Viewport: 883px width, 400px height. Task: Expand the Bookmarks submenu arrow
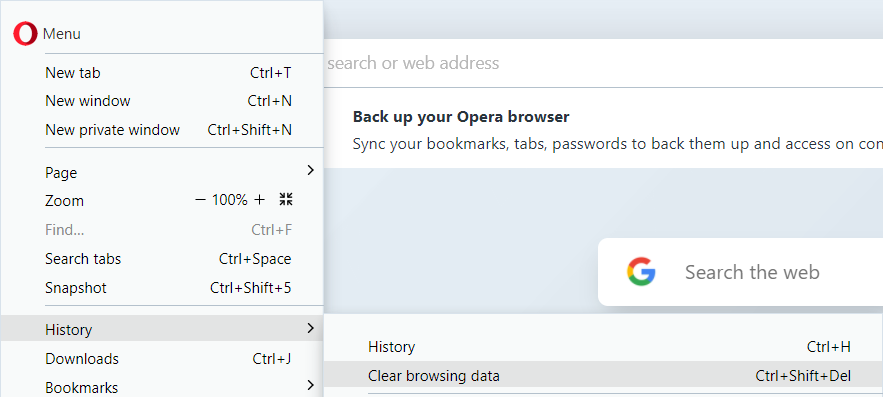310,385
